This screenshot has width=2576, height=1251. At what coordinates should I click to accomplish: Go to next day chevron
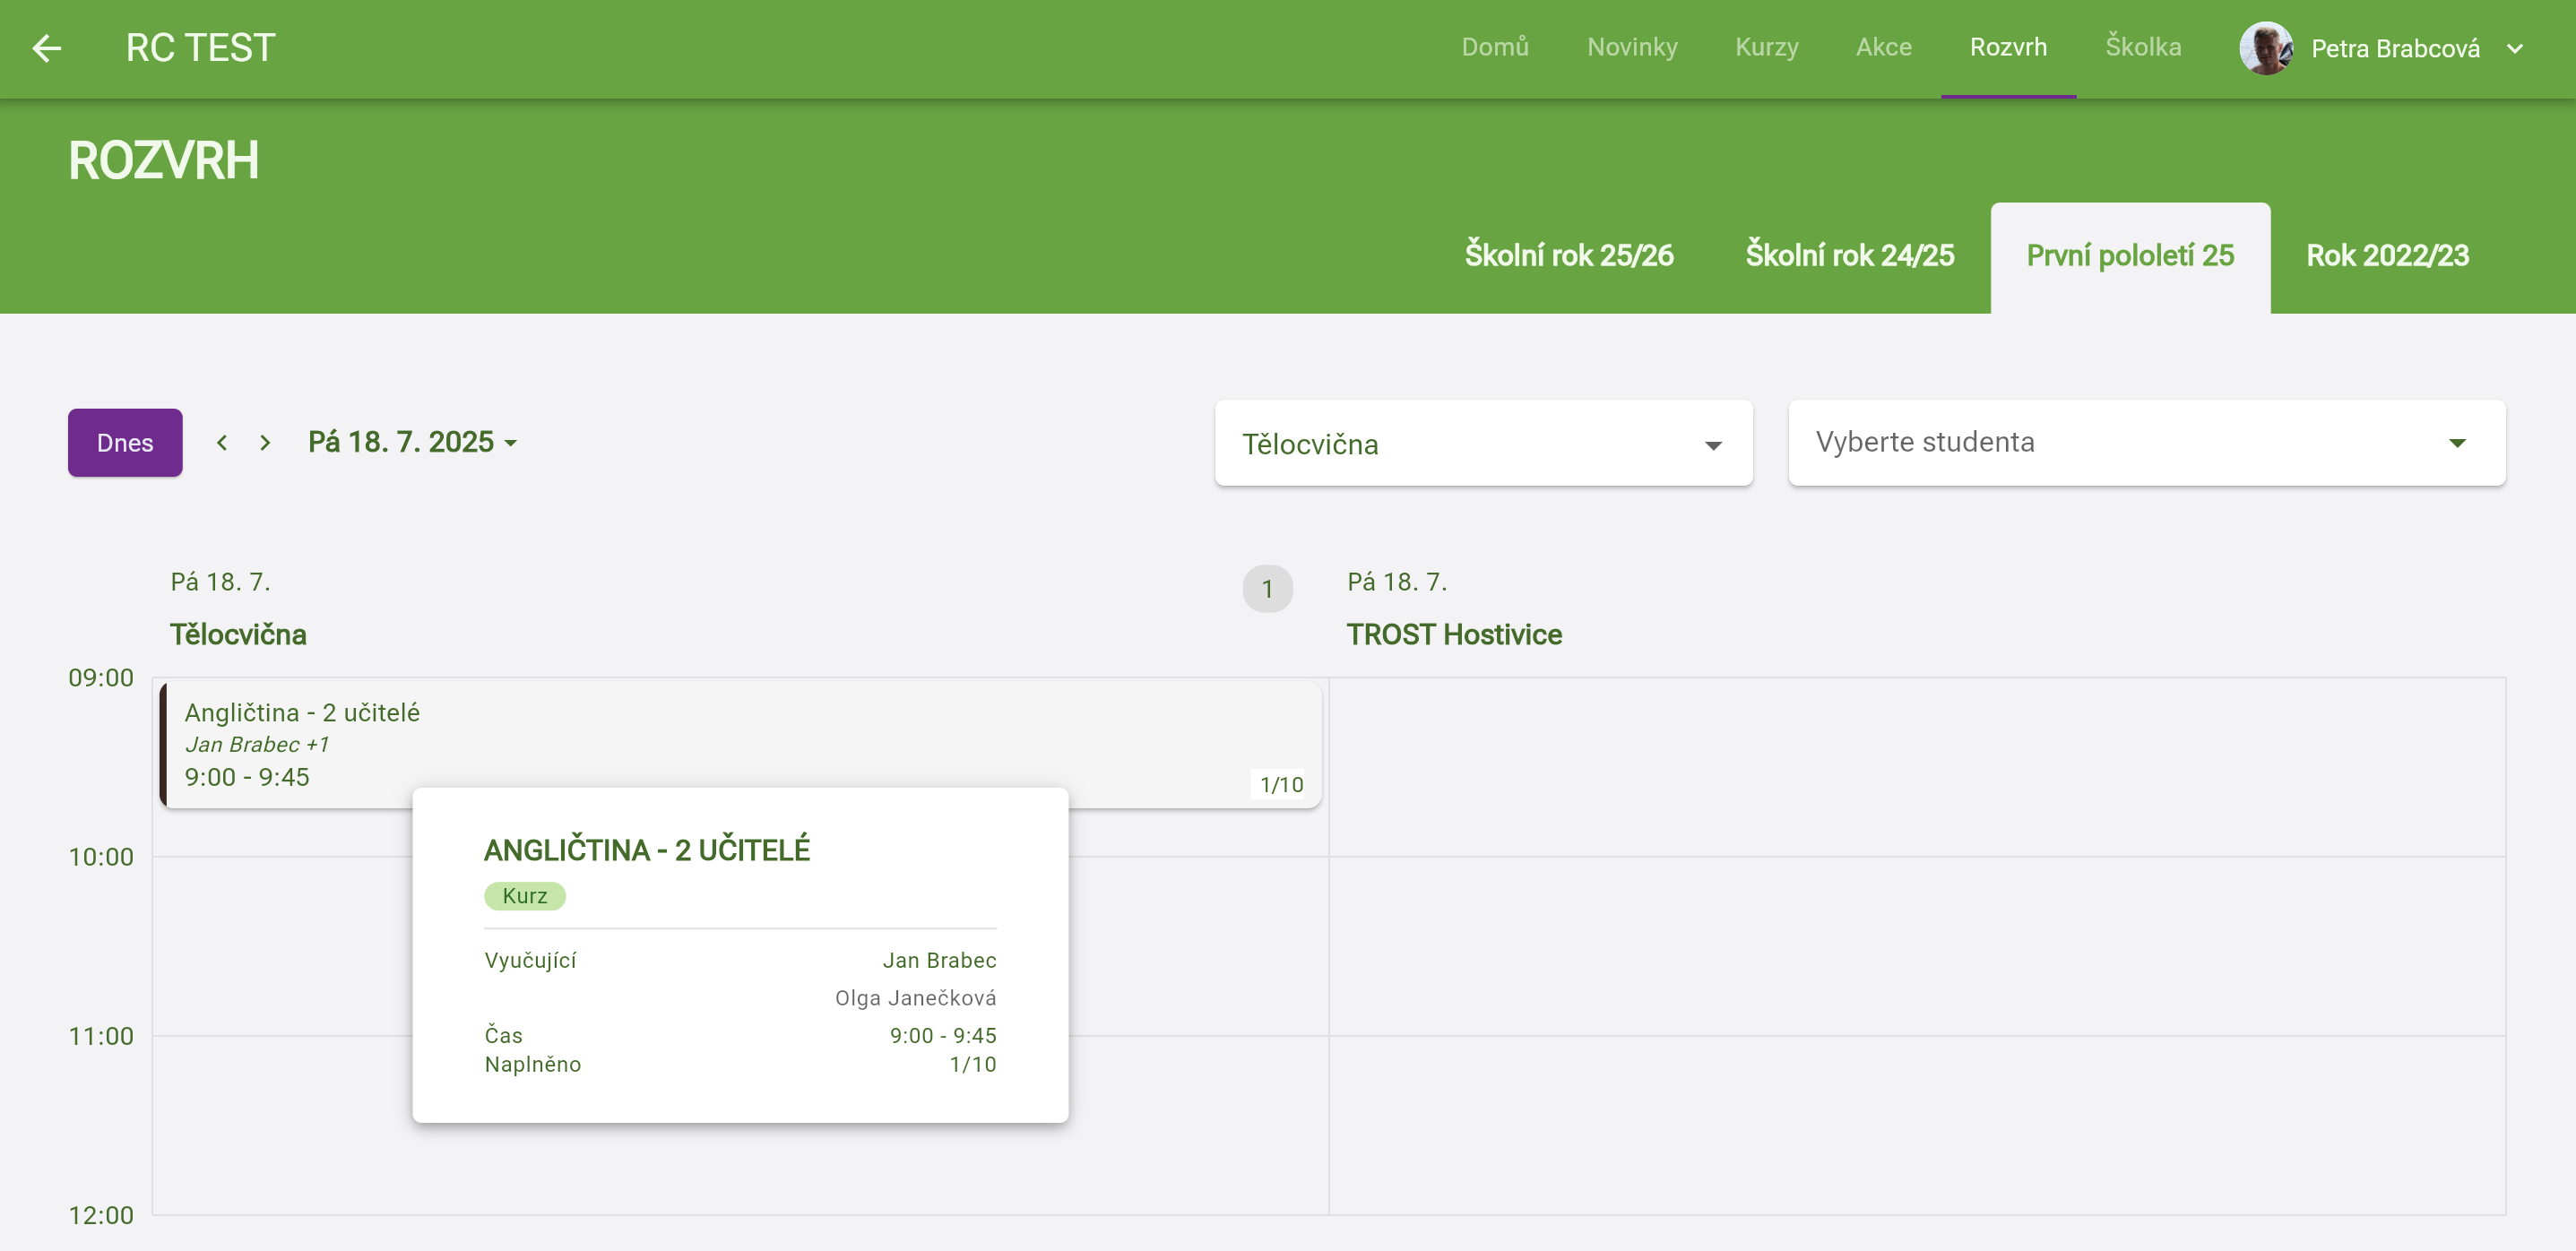pyautogui.click(x=265, y=442)
